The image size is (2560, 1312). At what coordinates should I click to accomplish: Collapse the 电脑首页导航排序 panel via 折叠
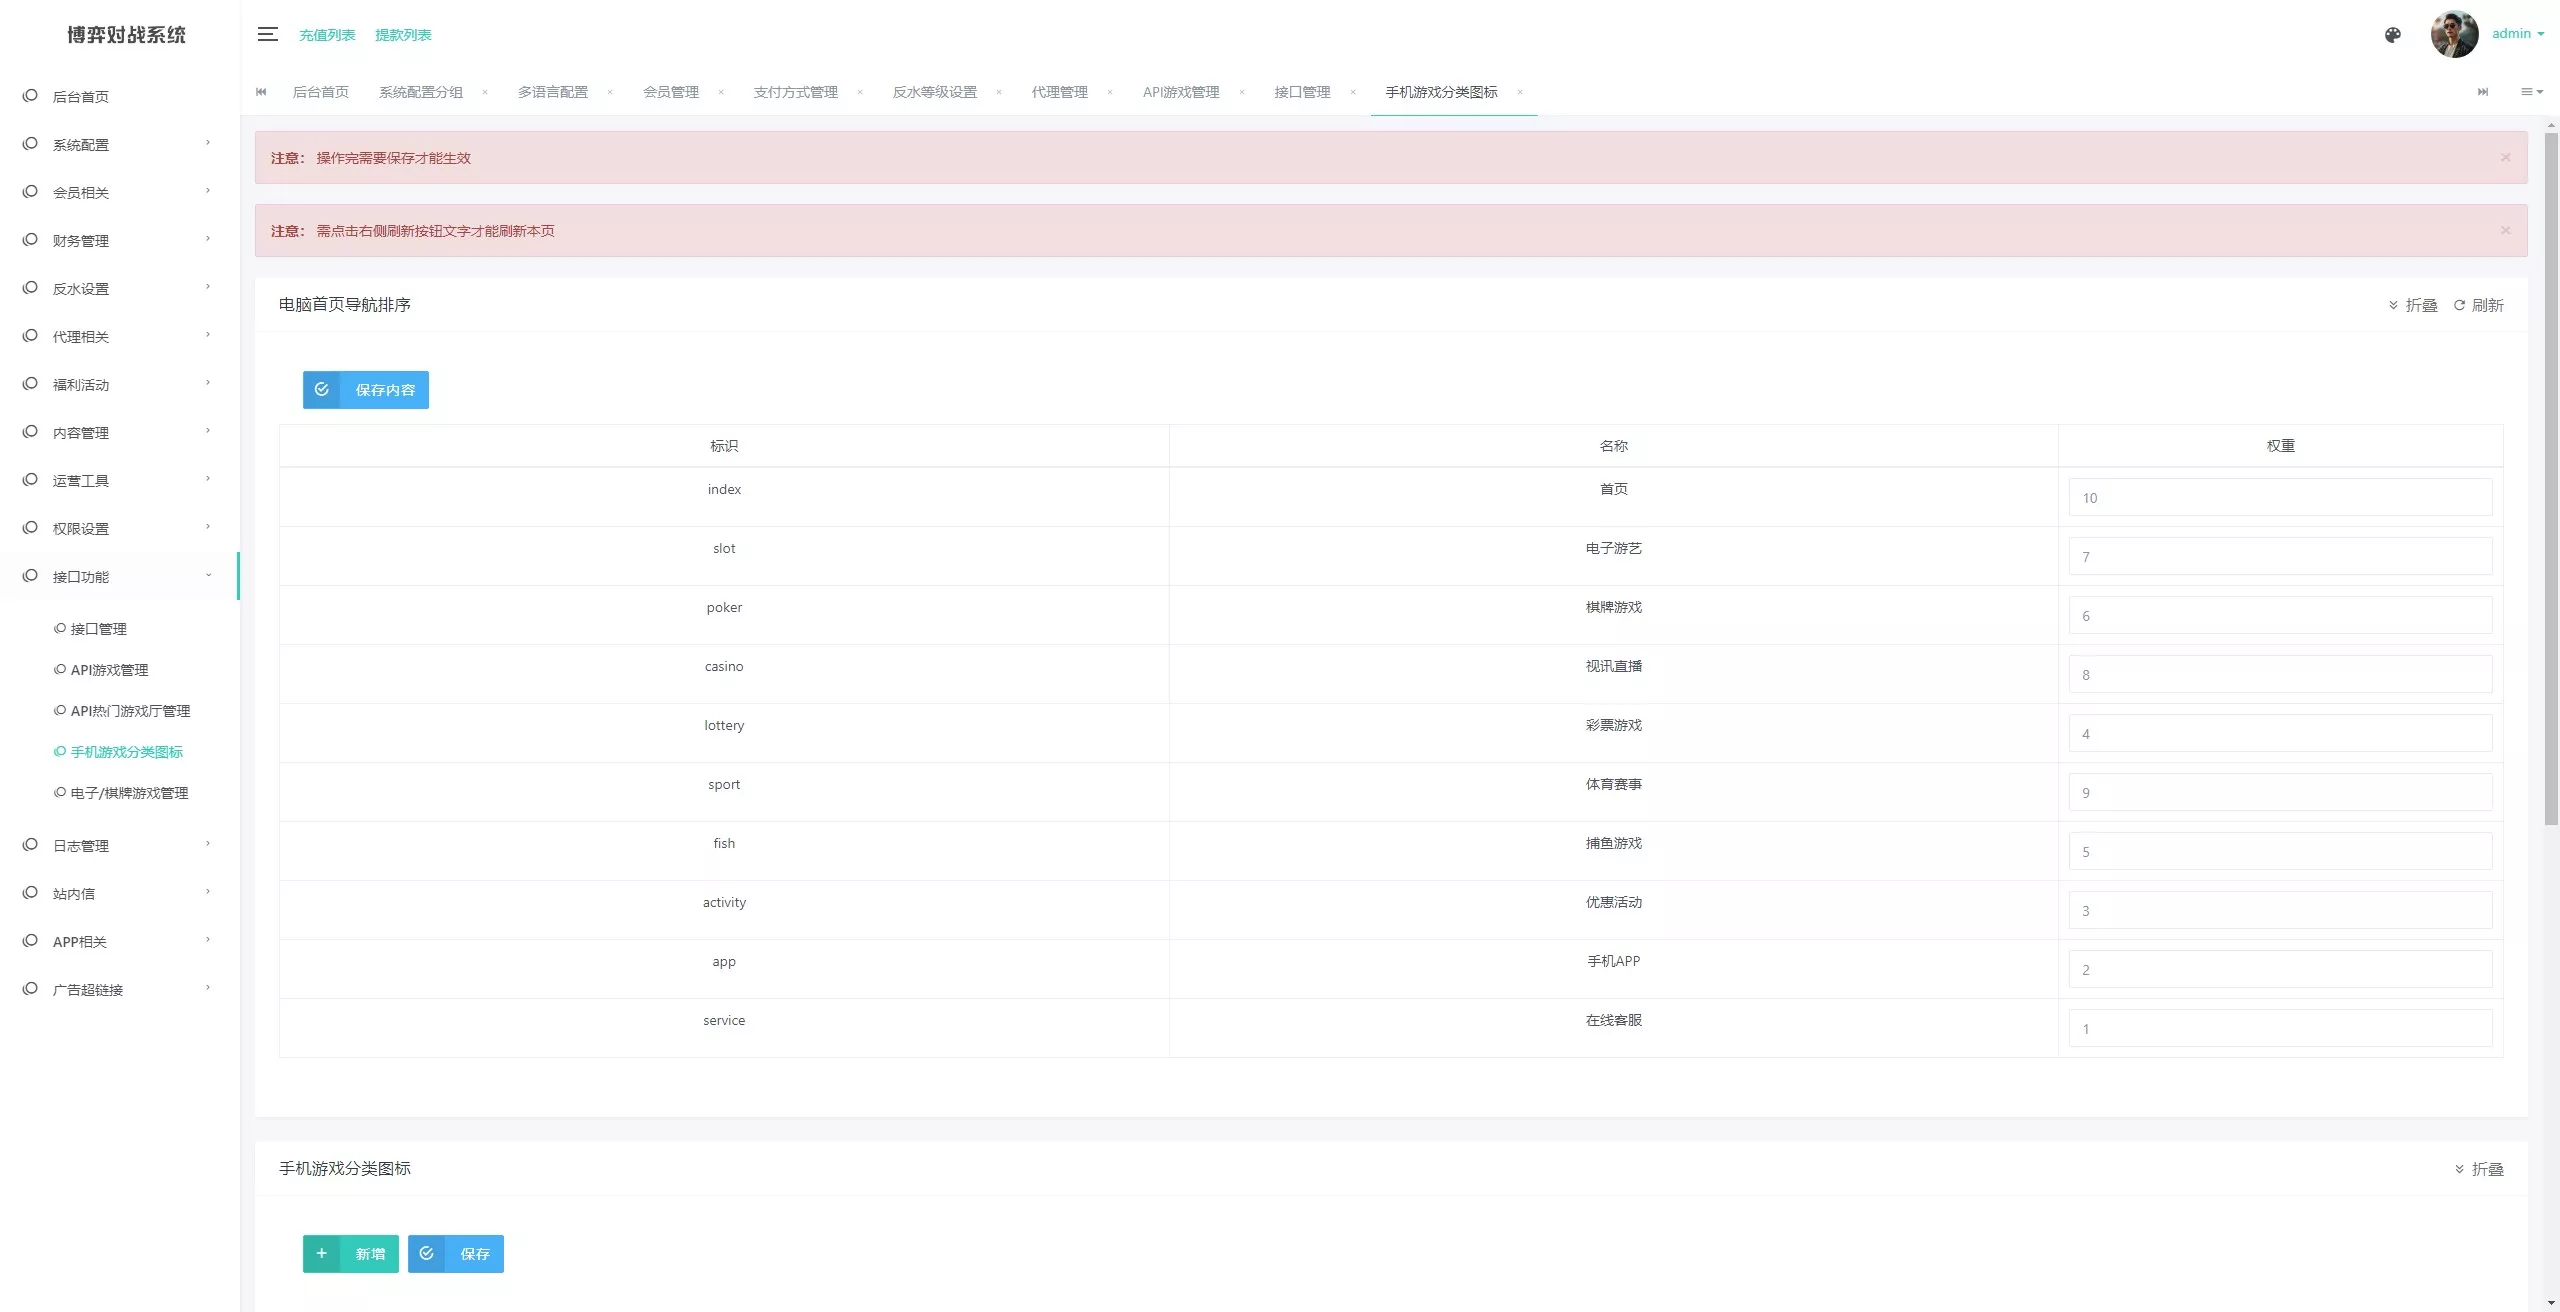2413,305
